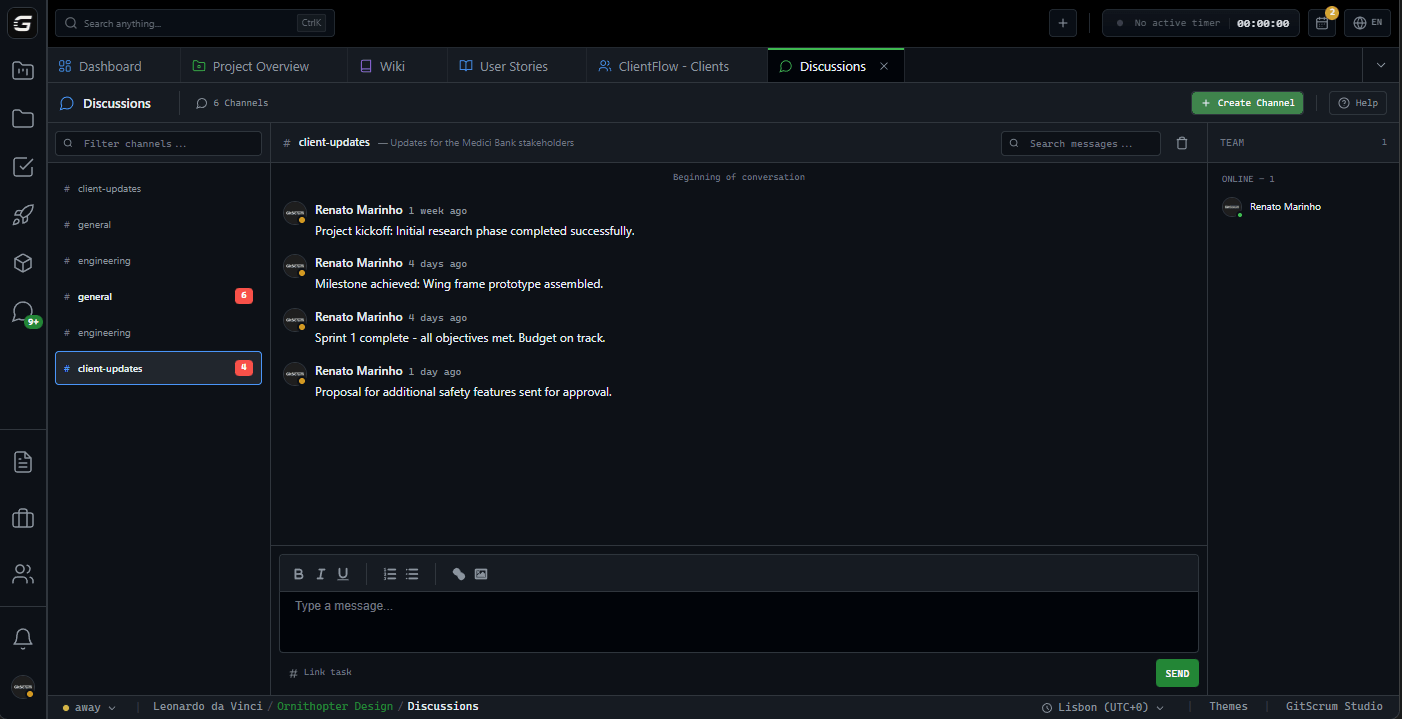
Task: Toggle bold formatting in the message editor
Action: pos(298,574)
